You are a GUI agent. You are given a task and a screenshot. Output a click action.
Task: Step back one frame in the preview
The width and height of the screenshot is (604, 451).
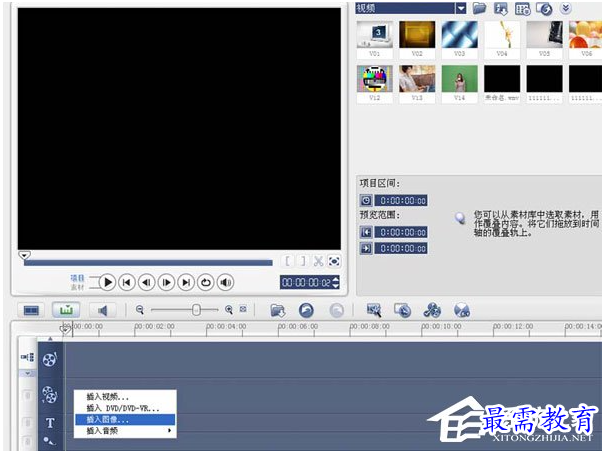(146, 282)
